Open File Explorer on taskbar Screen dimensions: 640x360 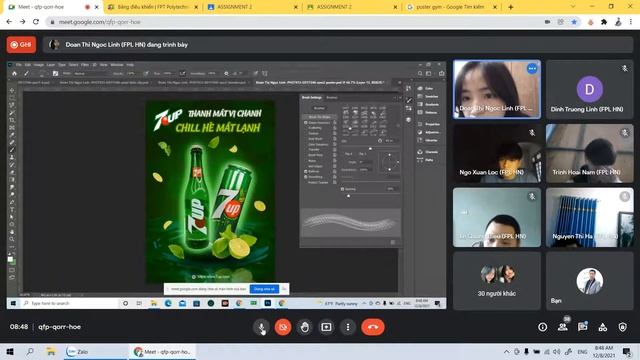coord(51,351)
